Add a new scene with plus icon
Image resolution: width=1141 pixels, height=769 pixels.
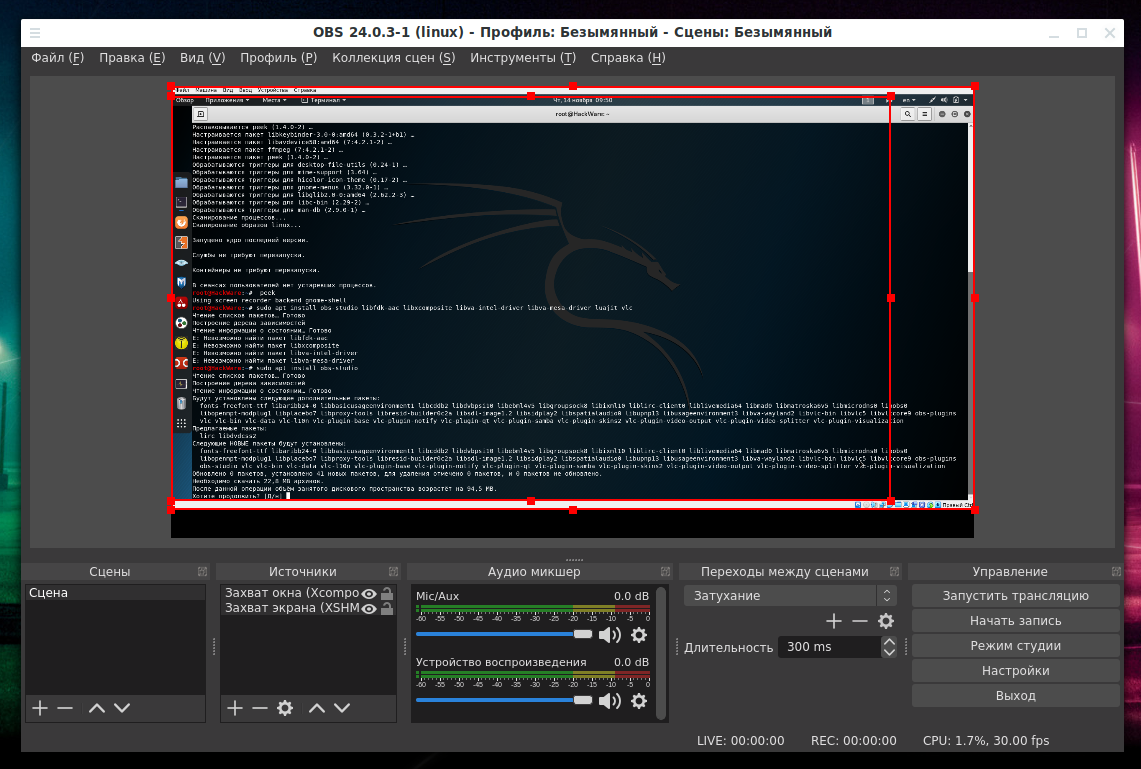point(40,708)
